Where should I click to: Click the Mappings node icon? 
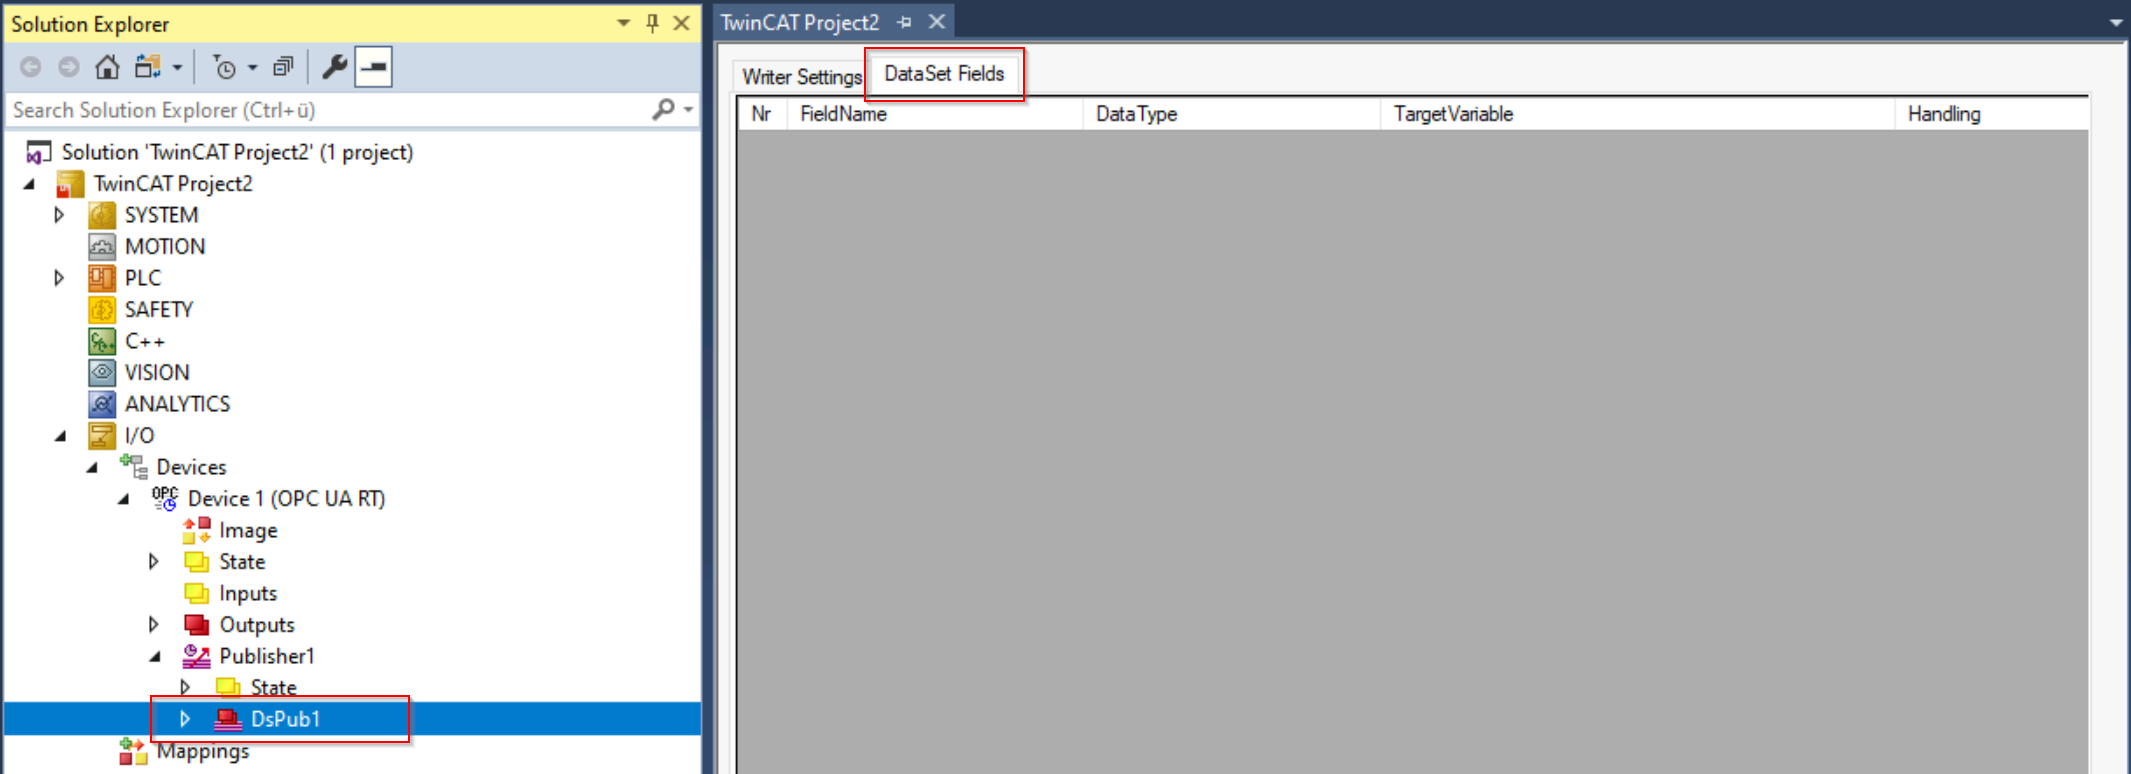[133, 751]
